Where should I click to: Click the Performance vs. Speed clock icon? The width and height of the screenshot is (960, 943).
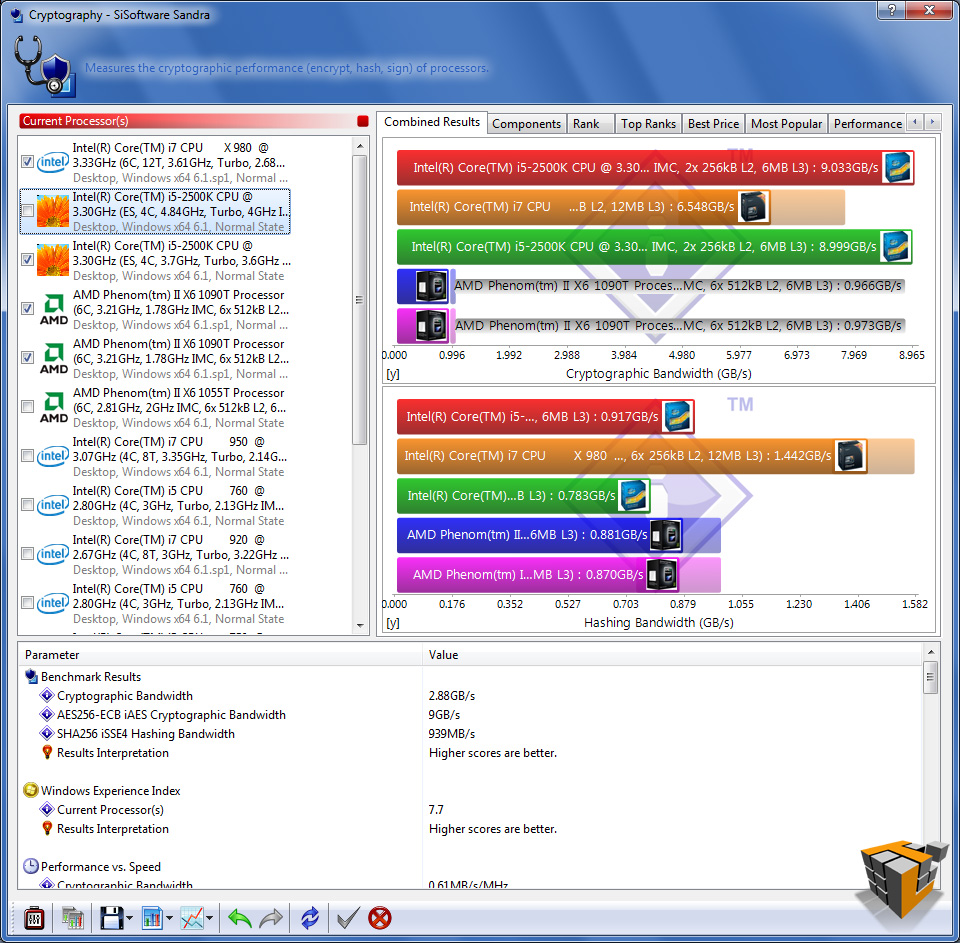pyautogui.click(x=31, y=866)
